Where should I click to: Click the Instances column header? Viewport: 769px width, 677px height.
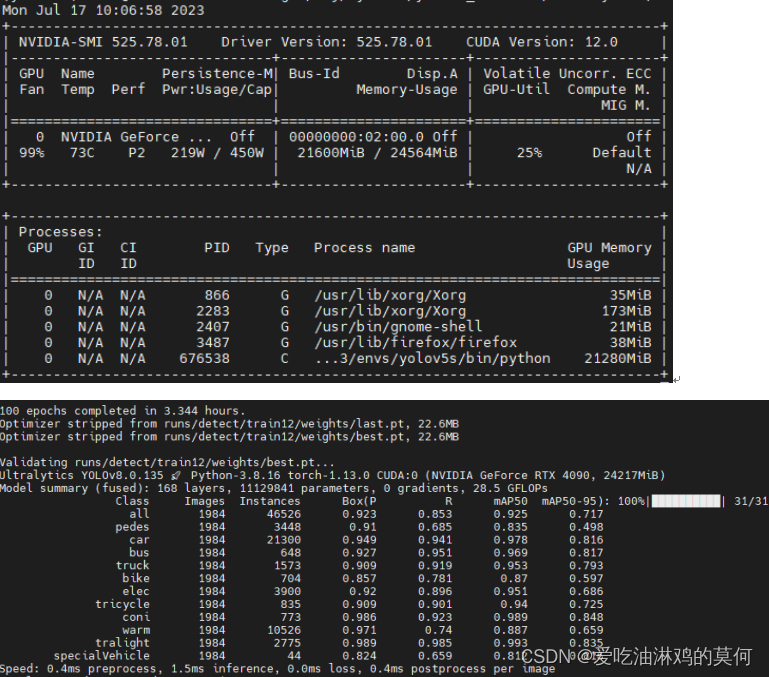pyautogui.click(x=270, y=501)
